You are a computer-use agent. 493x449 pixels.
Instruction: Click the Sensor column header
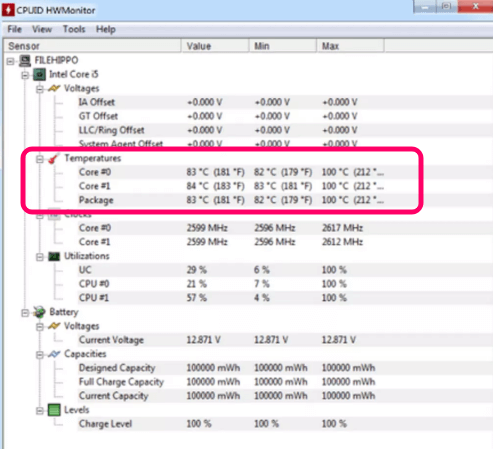pyautogui.click(x=92, y=46)
